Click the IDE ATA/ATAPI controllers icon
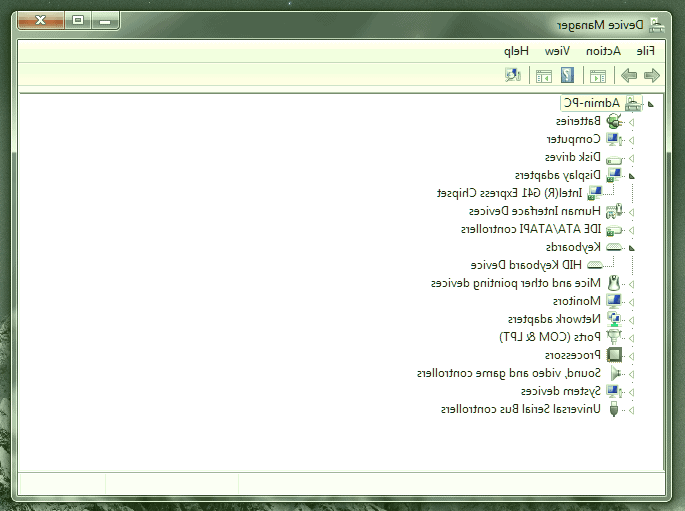The image size is (685, 511). [x=614, y=230]
